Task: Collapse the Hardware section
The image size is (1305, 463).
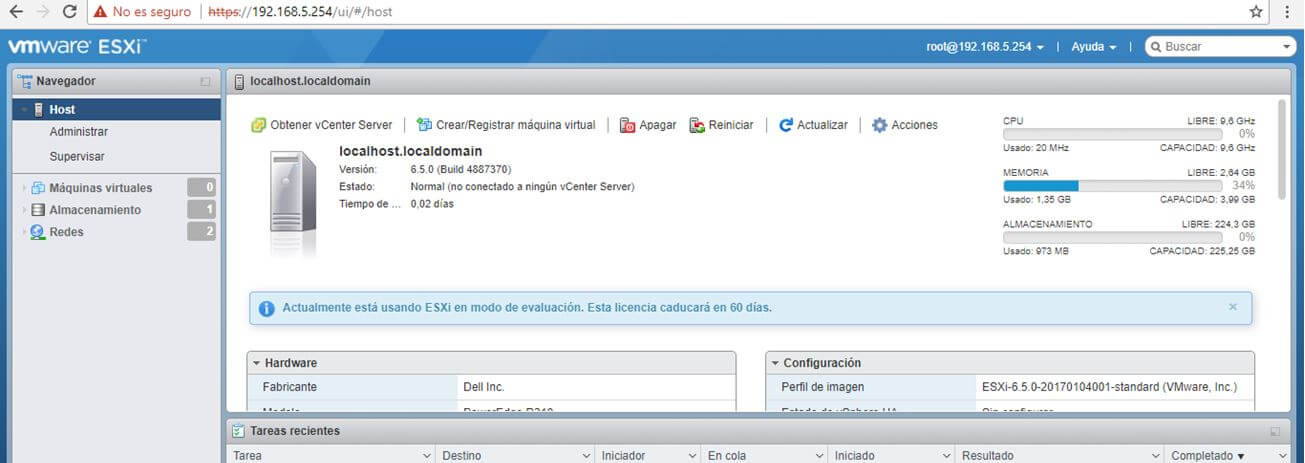Action: [x=256, y=363]
